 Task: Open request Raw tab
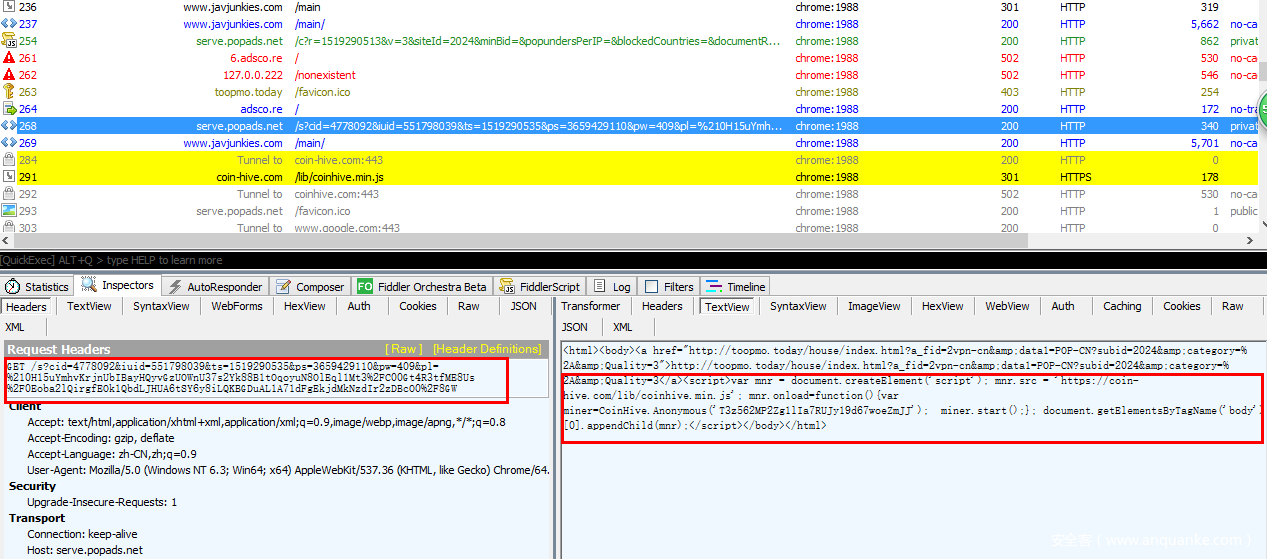[469, 306]
